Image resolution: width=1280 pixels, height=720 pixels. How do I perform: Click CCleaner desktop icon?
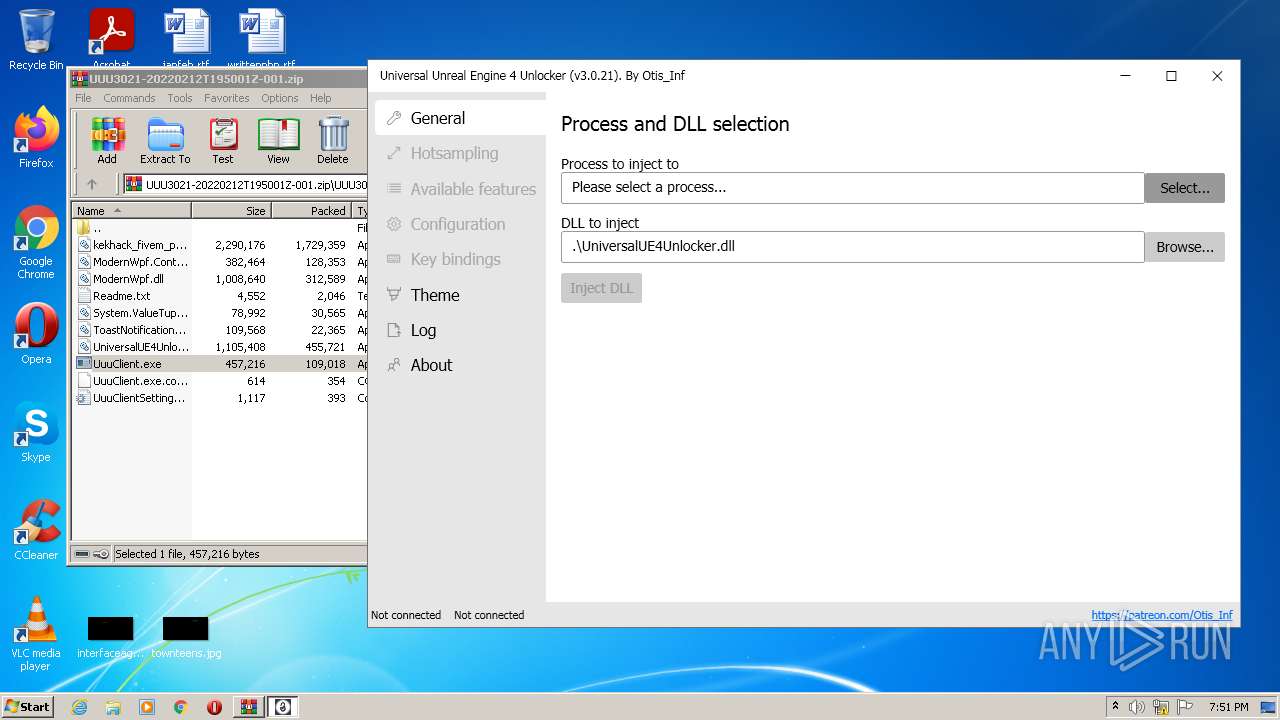[36, 530]
